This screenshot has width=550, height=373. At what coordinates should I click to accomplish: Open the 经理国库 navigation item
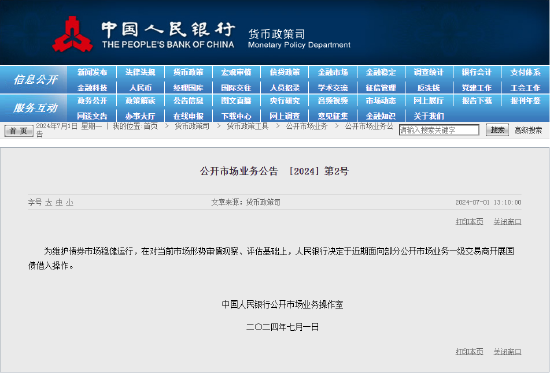[x=188, y=87]
